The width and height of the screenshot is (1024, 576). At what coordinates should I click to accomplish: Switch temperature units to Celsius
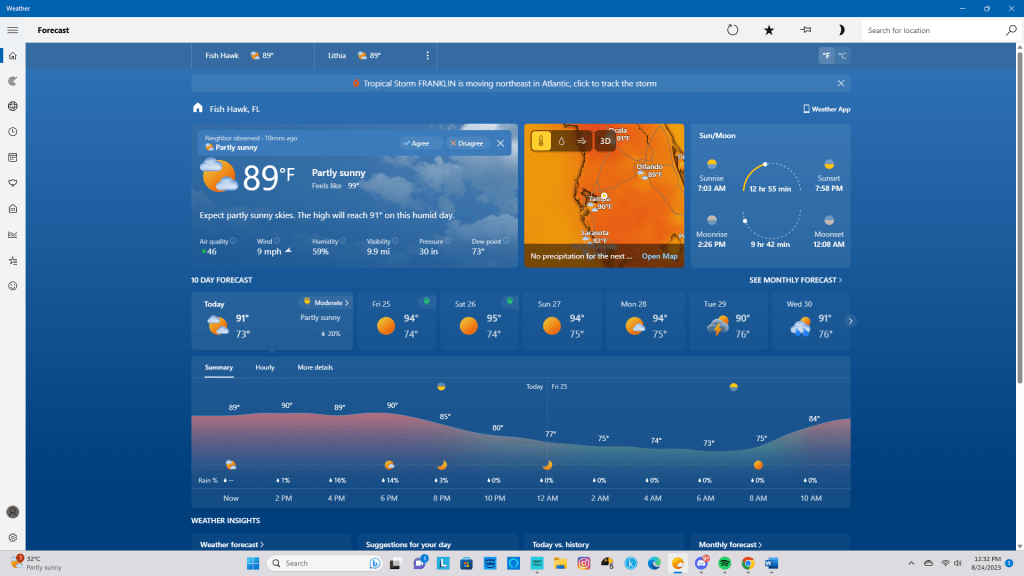(x=842, y=56)
